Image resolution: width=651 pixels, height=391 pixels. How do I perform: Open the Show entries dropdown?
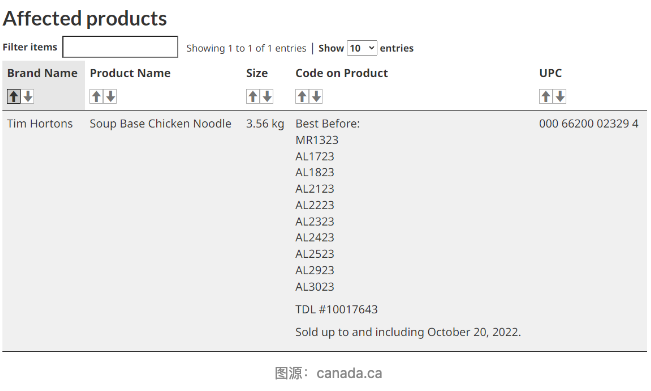coord(362,48)
